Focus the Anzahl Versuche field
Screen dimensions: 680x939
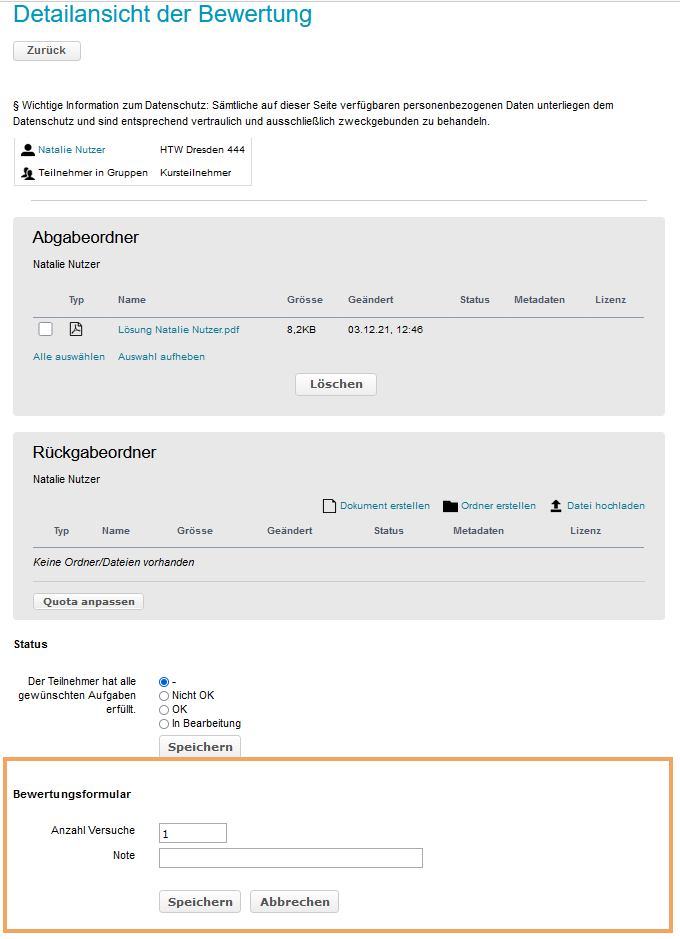pos(193,833)
